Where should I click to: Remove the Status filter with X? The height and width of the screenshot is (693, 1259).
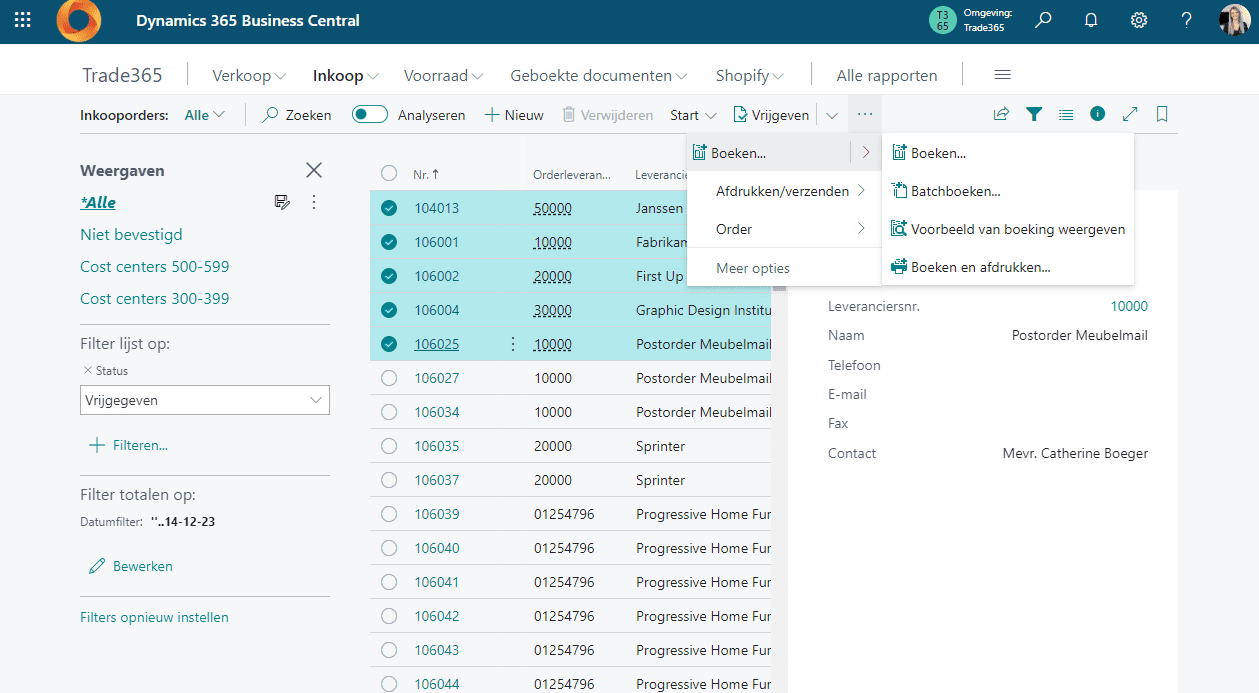(x=87, y=371)
